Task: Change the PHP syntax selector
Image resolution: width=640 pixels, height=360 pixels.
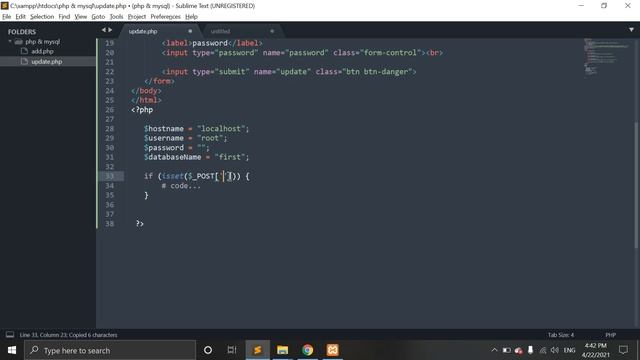Action: (x=610, y=335)
